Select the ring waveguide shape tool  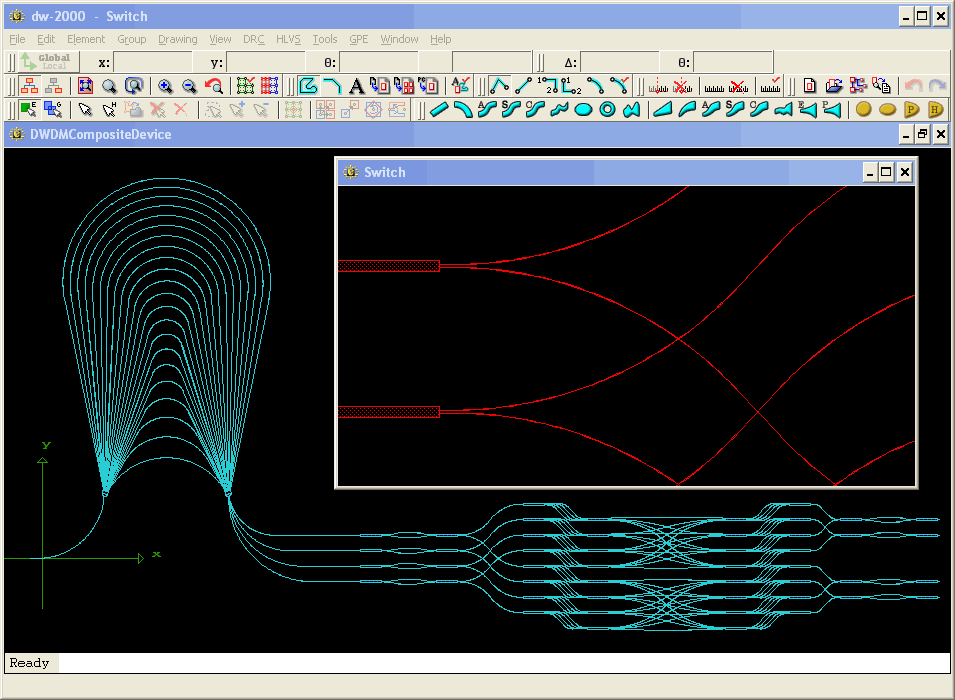(607, 110)
